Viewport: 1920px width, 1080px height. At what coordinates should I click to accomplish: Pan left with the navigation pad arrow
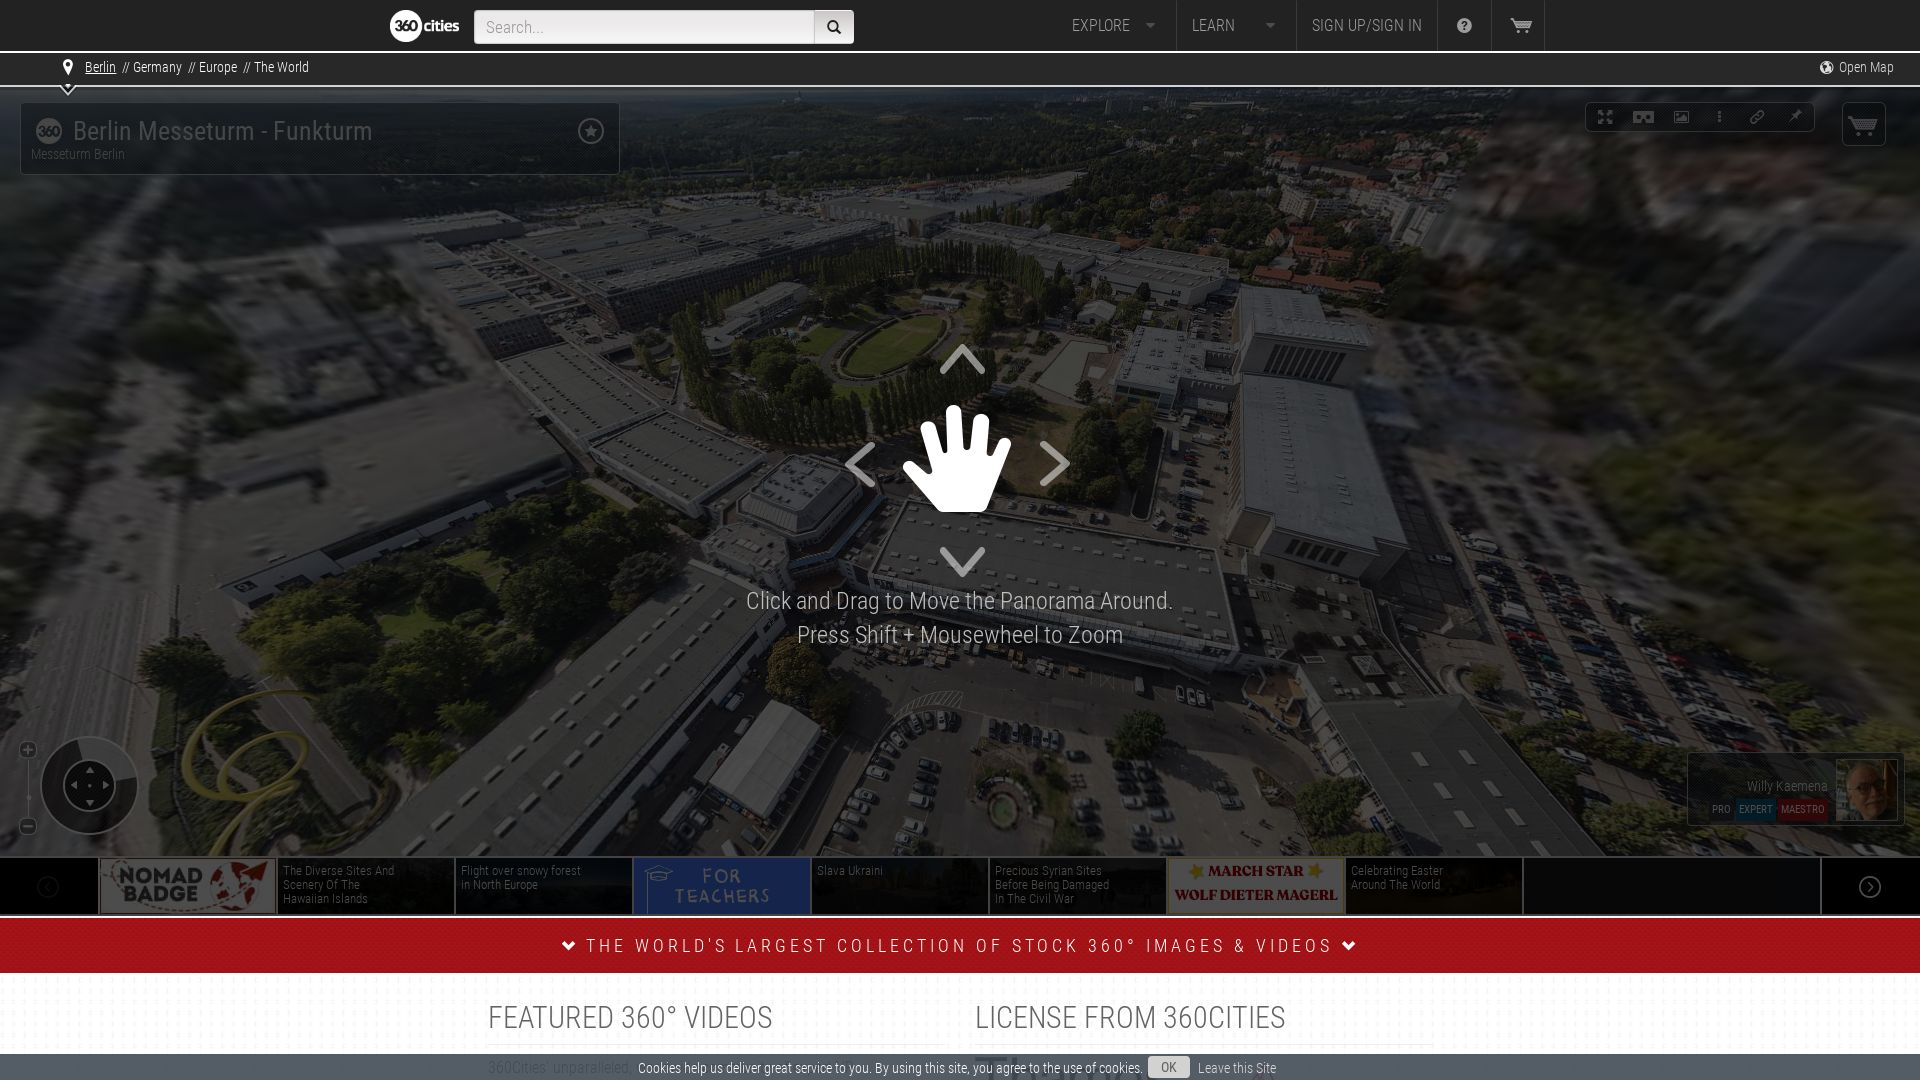tap(72, 786)
